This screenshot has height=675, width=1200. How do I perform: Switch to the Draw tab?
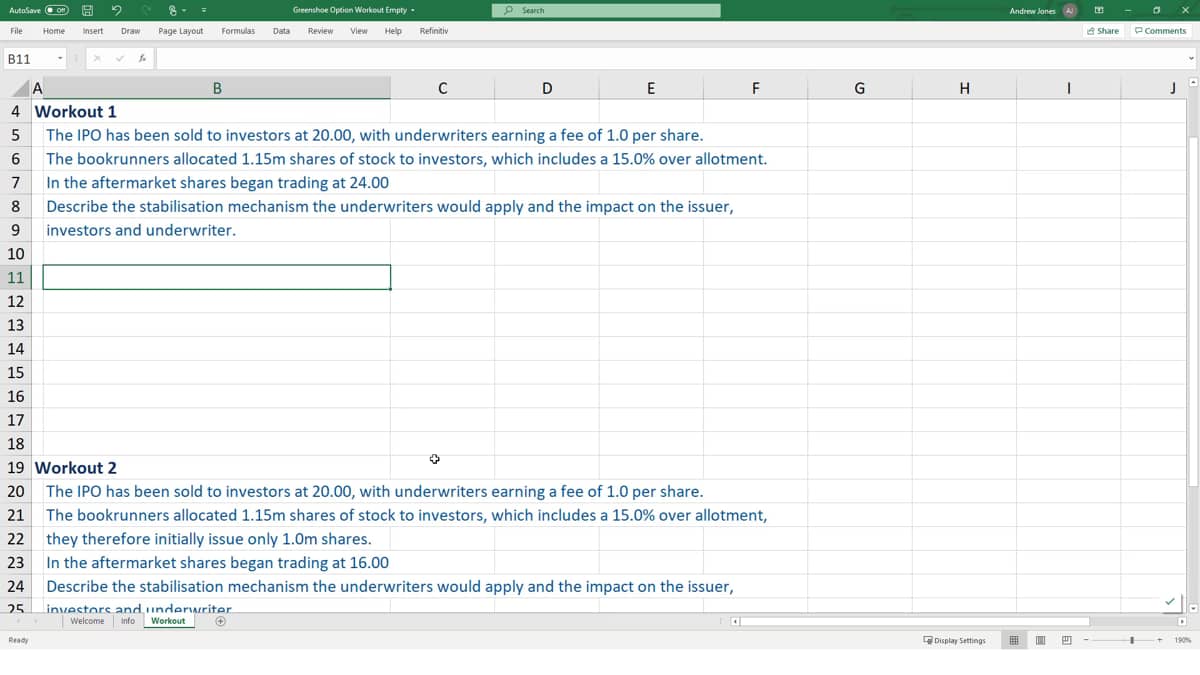(x=130, y=31)
